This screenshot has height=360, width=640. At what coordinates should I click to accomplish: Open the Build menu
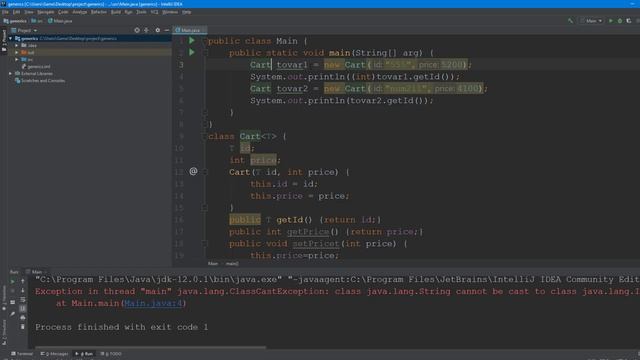116,12
